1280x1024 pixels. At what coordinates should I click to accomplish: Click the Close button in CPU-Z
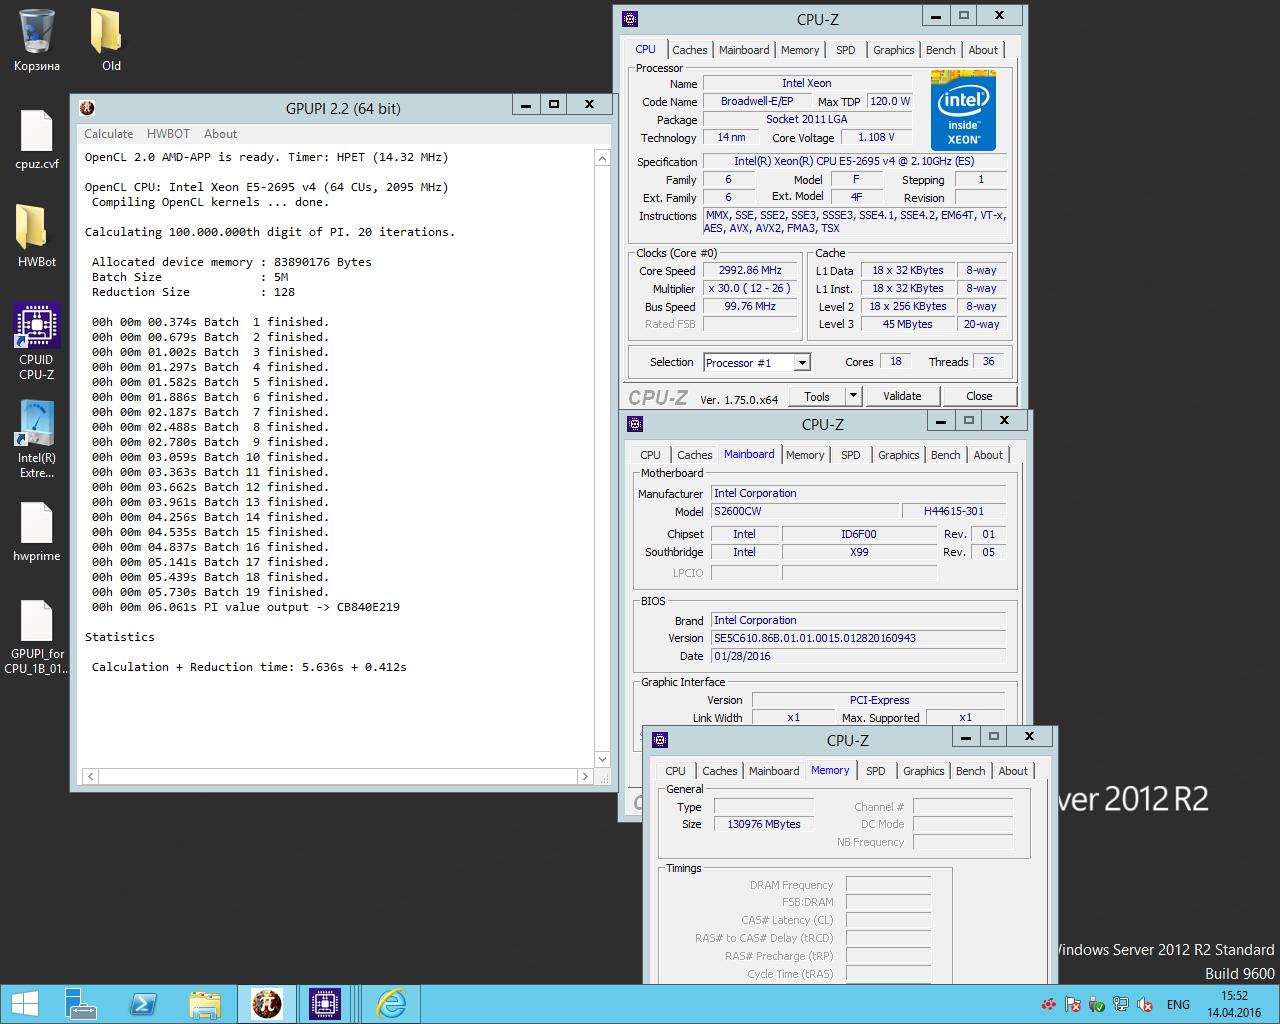(x=979, y=396)
